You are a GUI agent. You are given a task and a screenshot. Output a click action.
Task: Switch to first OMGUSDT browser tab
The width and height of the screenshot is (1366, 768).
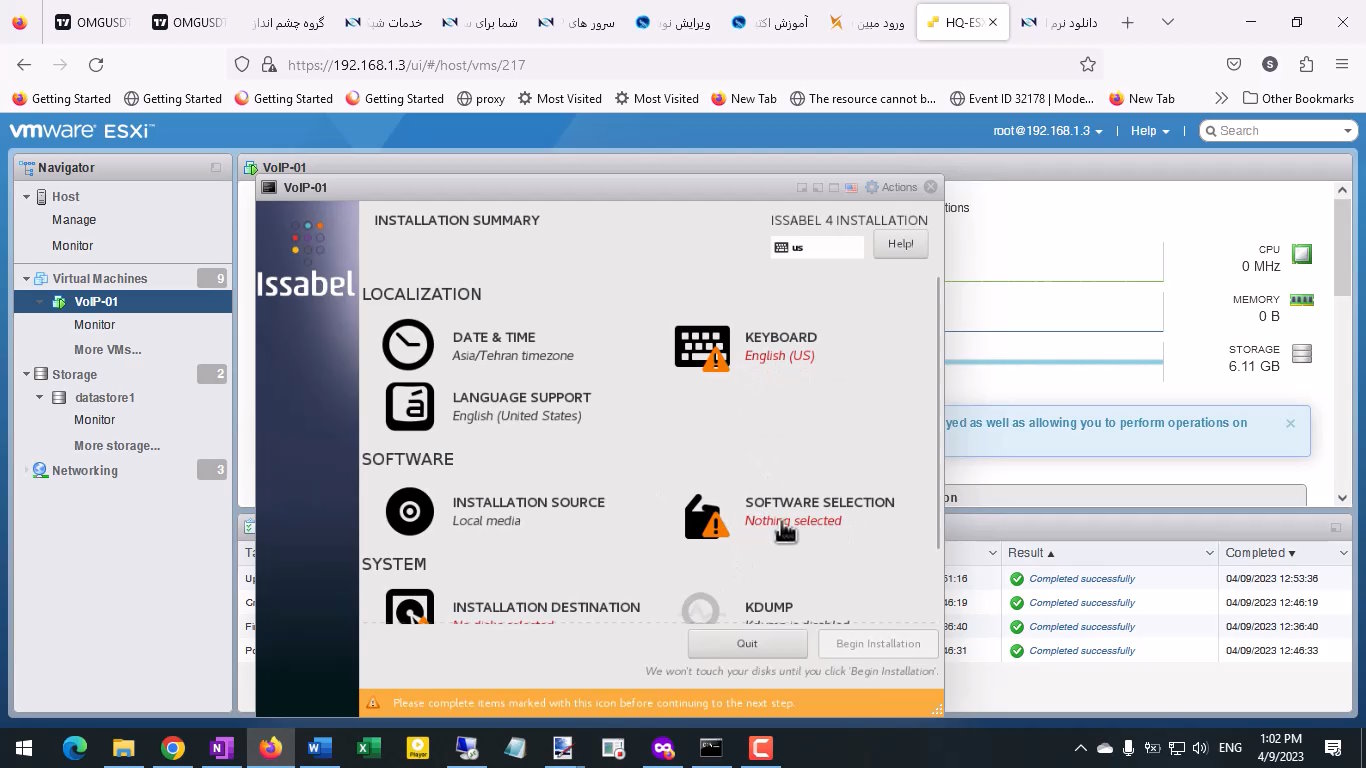(x=94, y=22)
